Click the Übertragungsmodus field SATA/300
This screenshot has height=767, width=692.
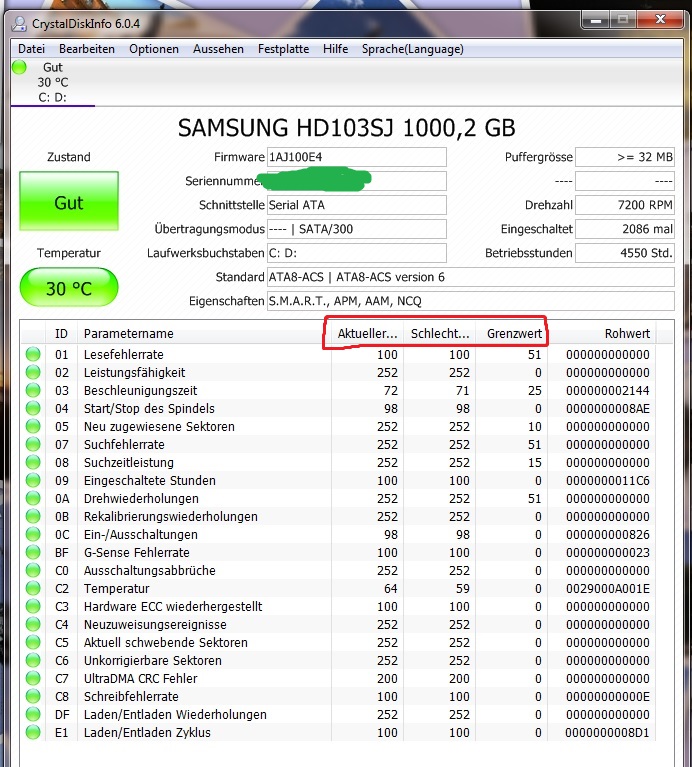click(357, 229)
